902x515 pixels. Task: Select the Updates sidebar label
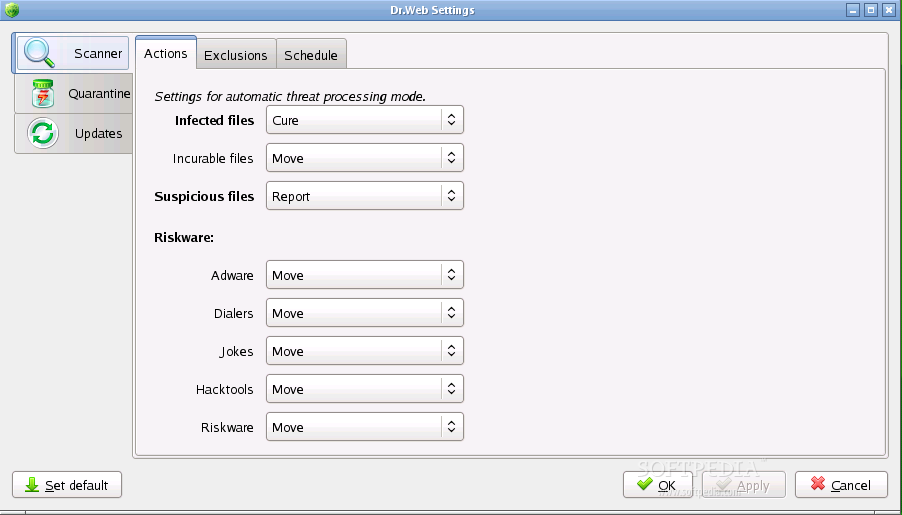pos(98,133)
